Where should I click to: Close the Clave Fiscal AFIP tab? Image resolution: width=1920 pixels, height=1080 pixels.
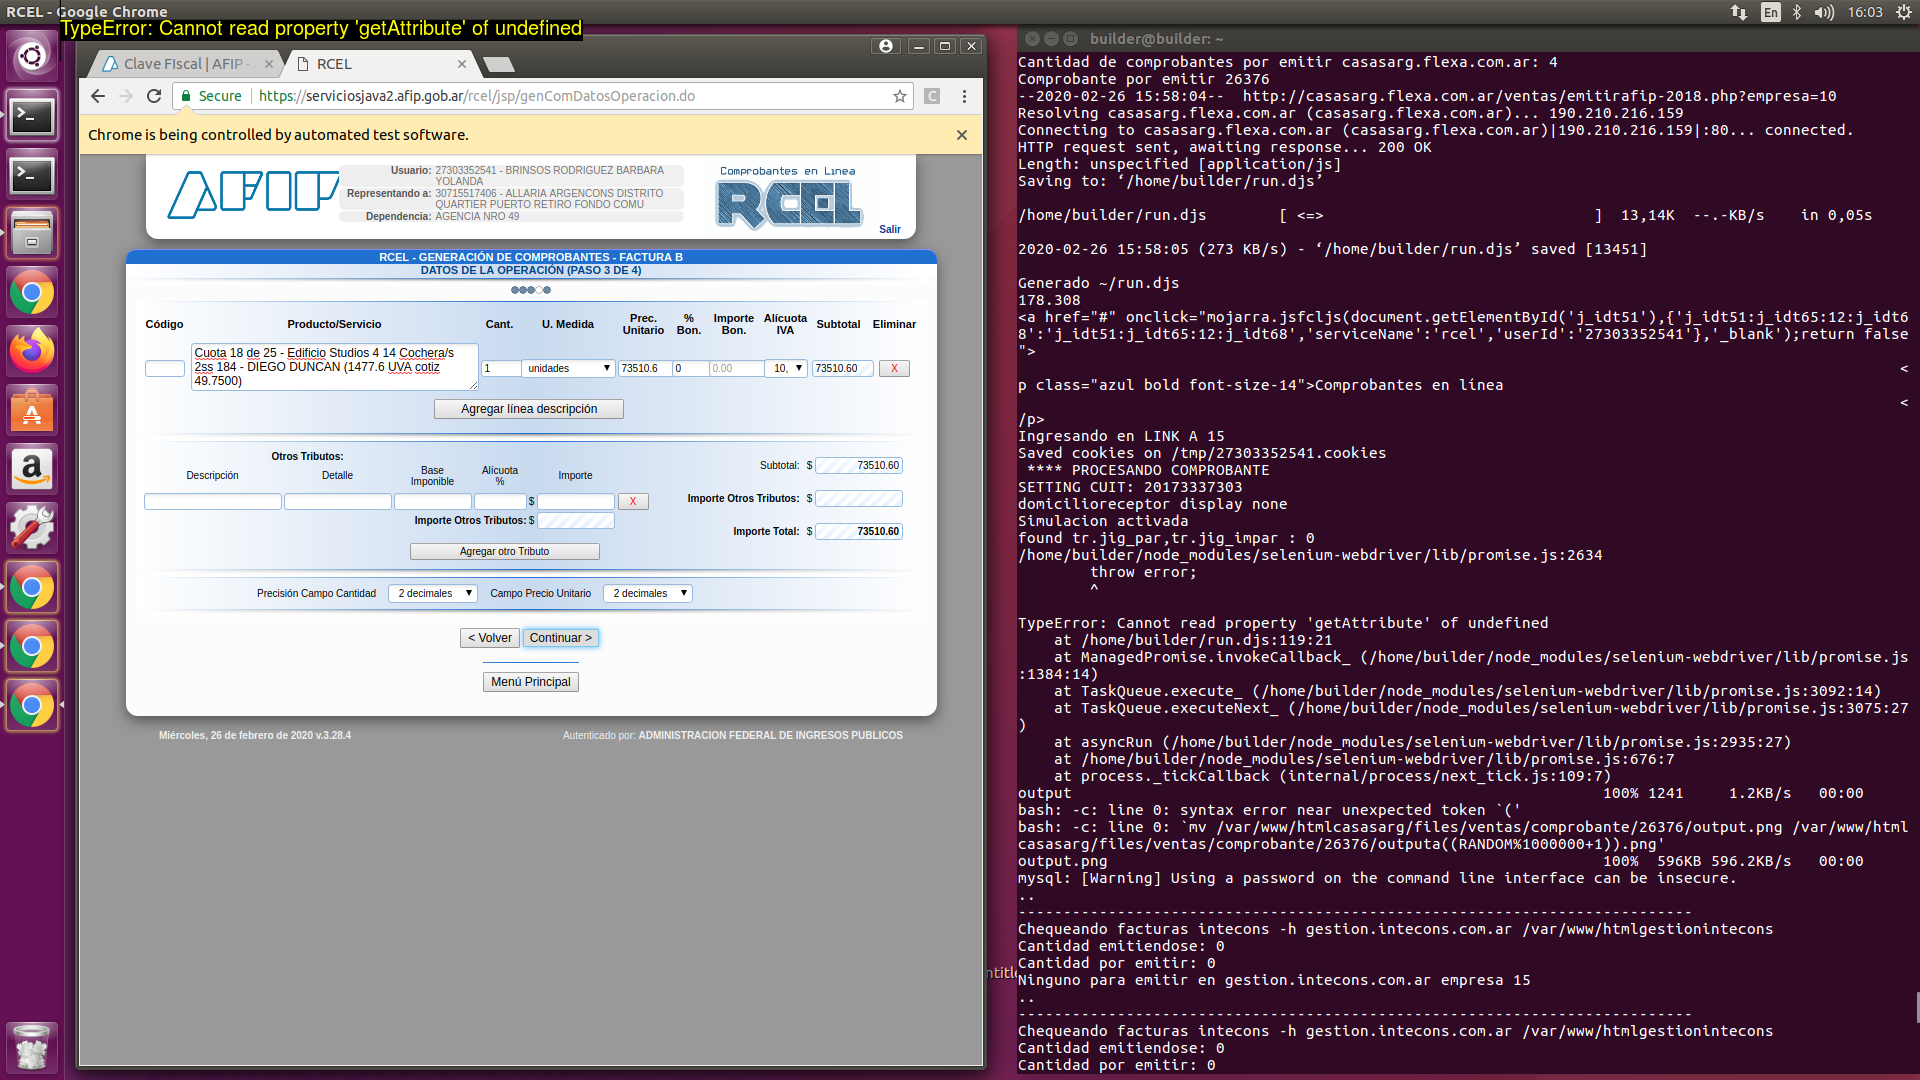tap(268, 64)
